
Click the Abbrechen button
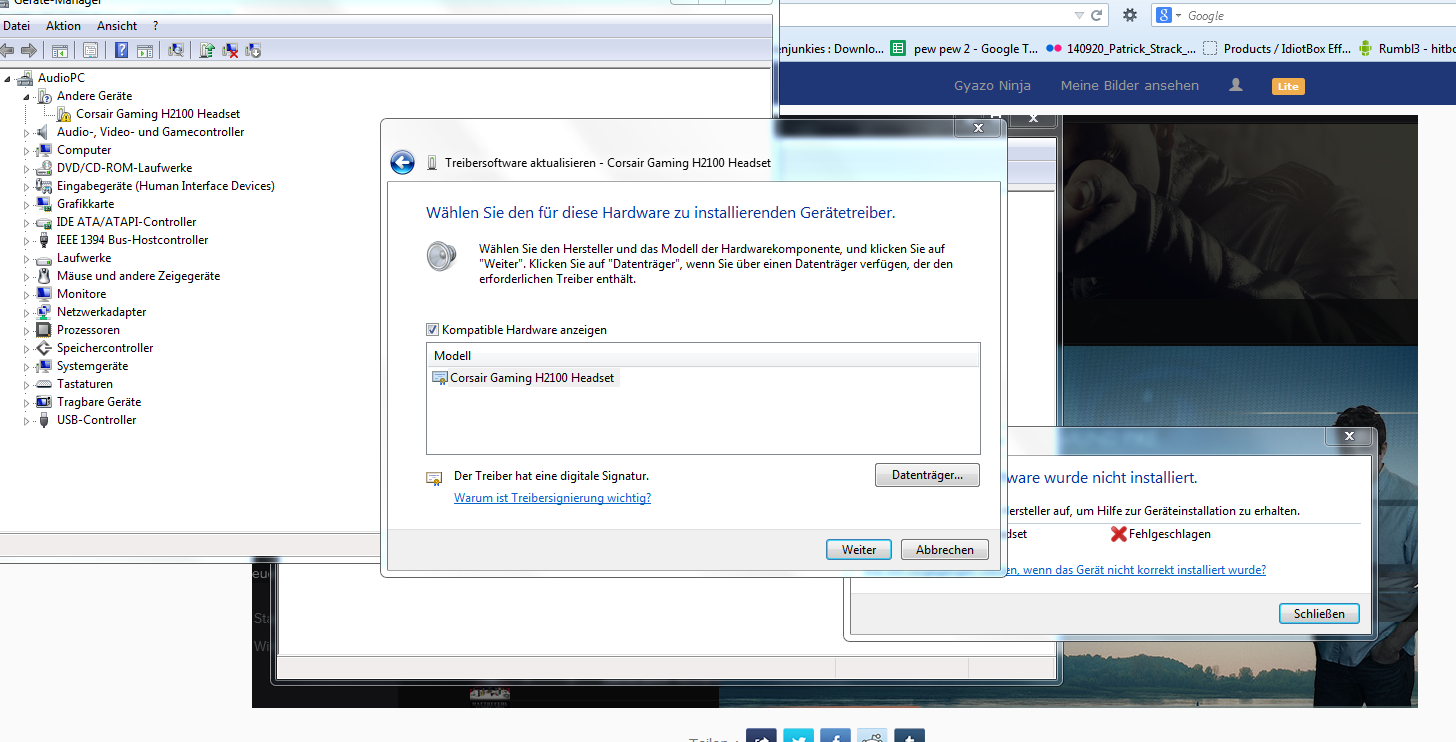coord(945,550)
